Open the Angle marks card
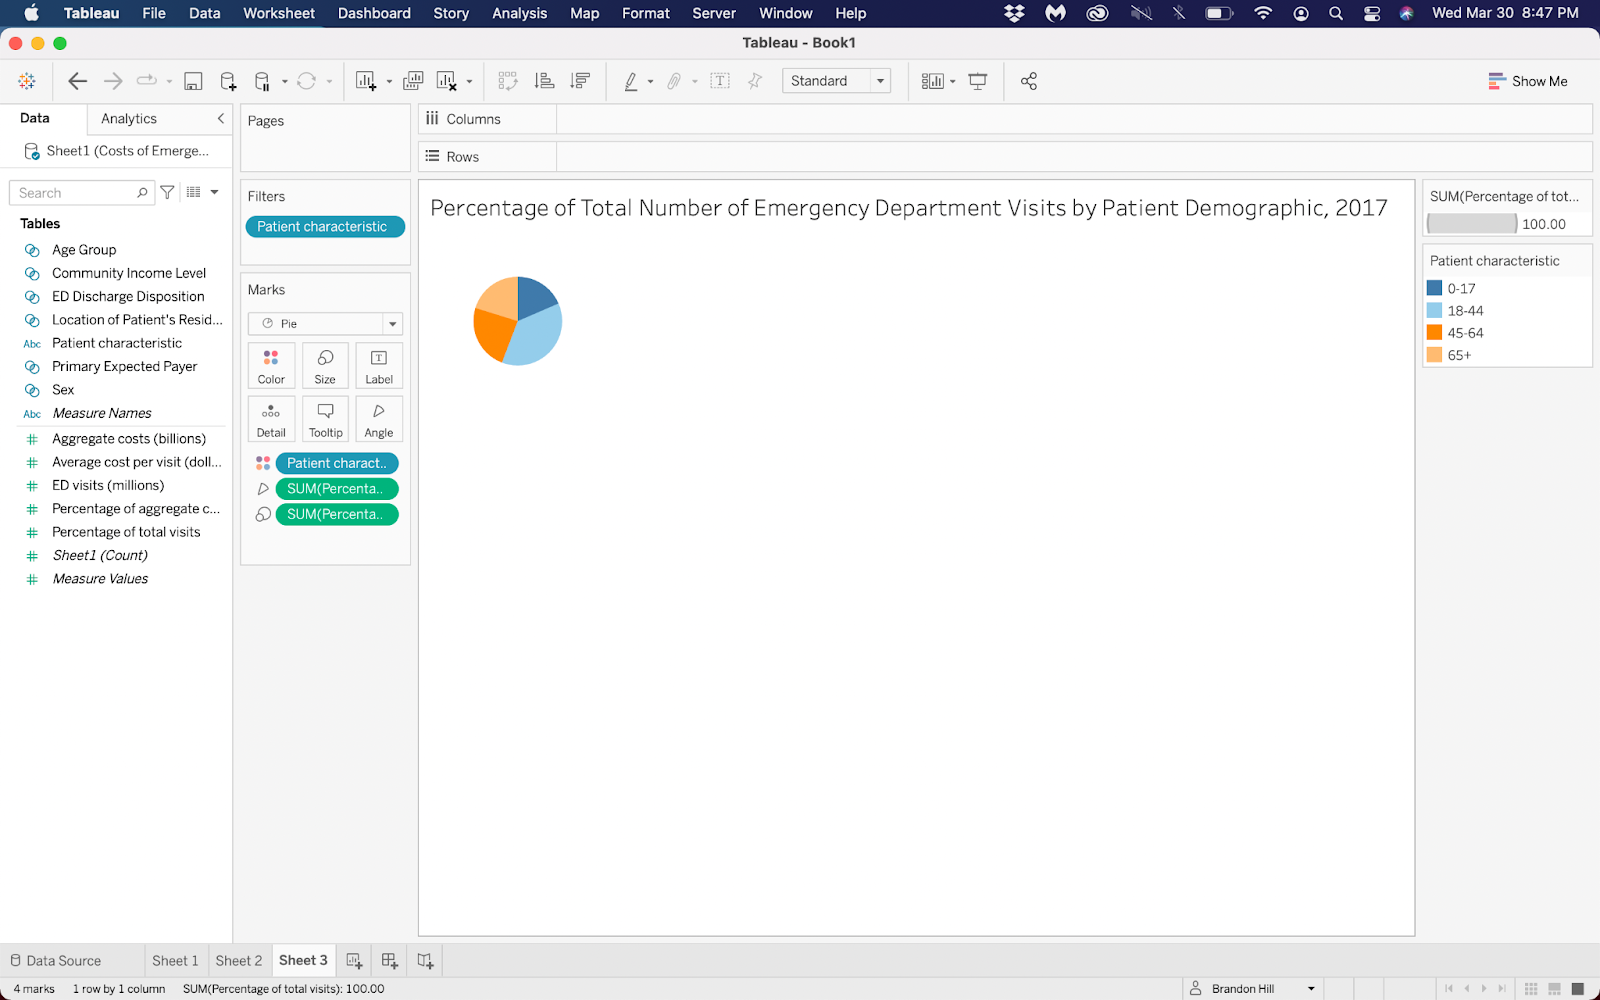Viewport: 1600px width, 1000px height. pos(379,419)
